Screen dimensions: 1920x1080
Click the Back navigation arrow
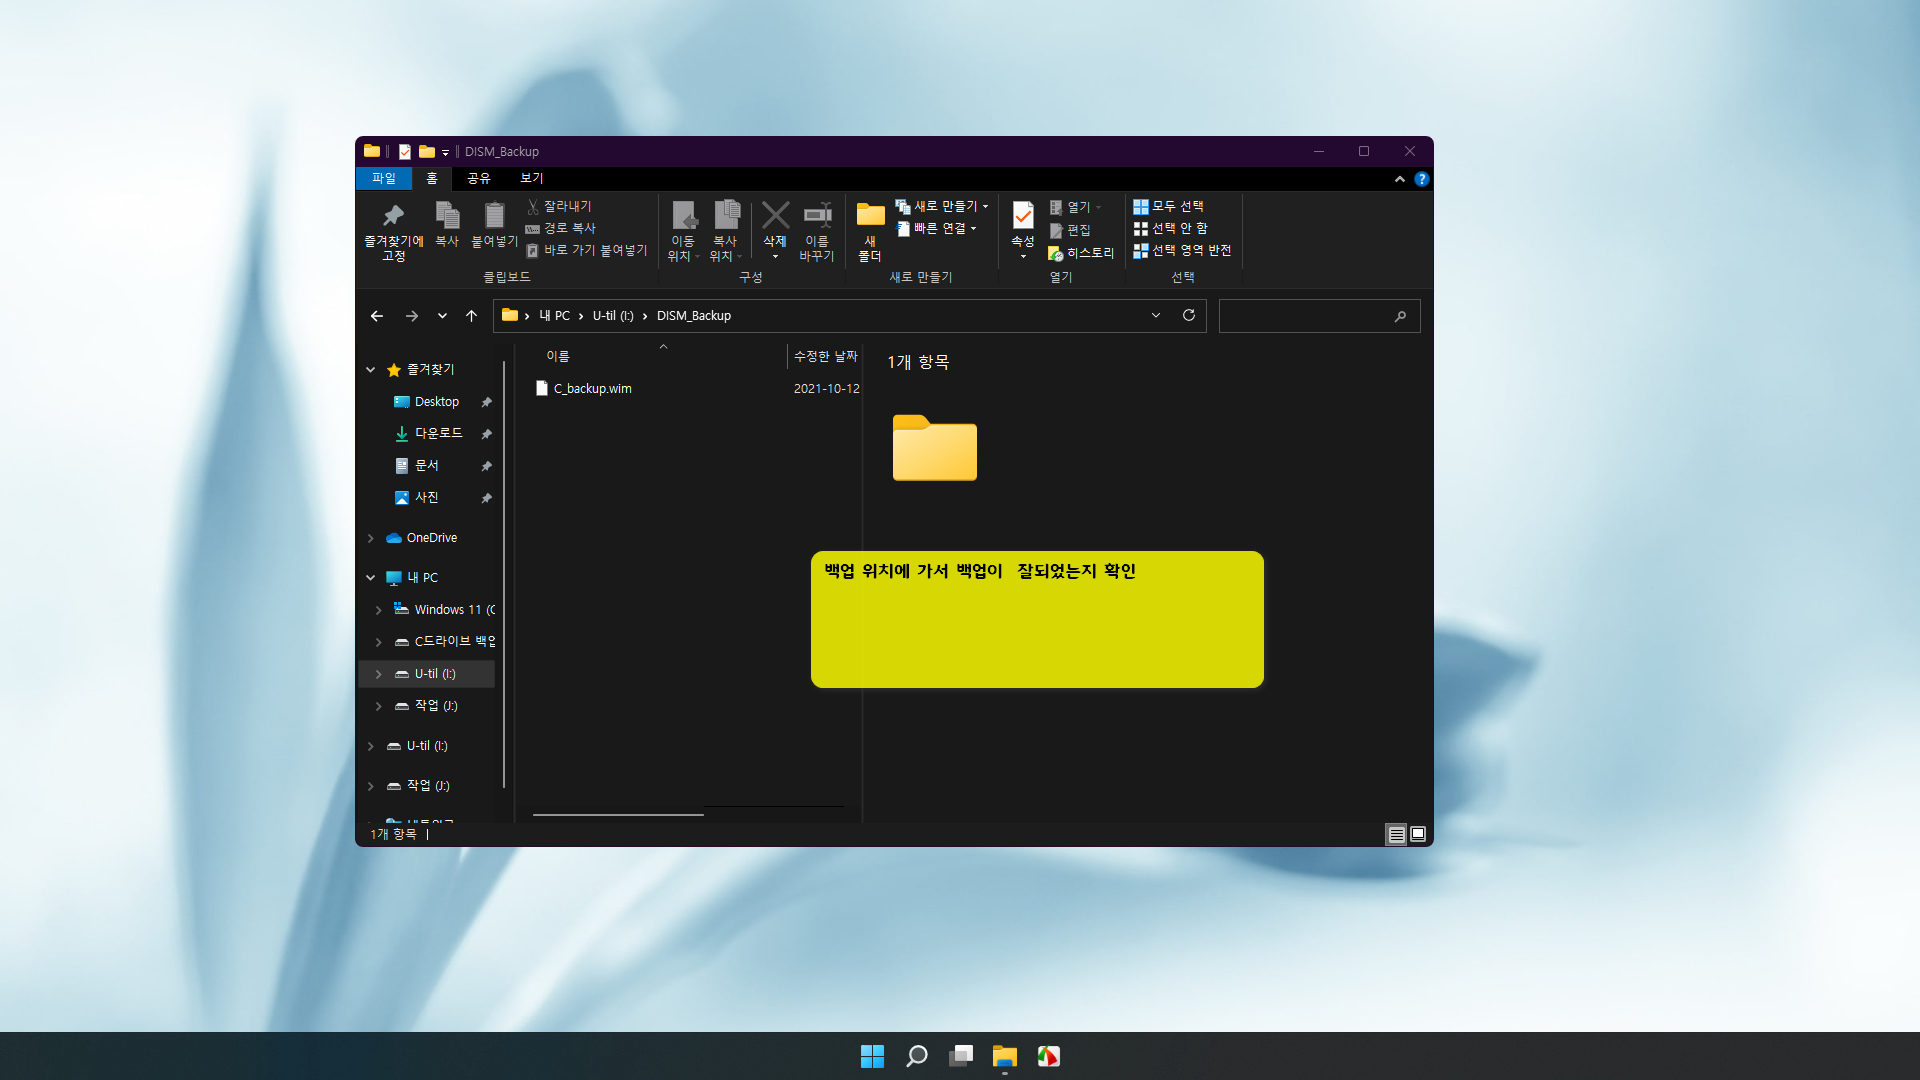[x=377, y=316]
